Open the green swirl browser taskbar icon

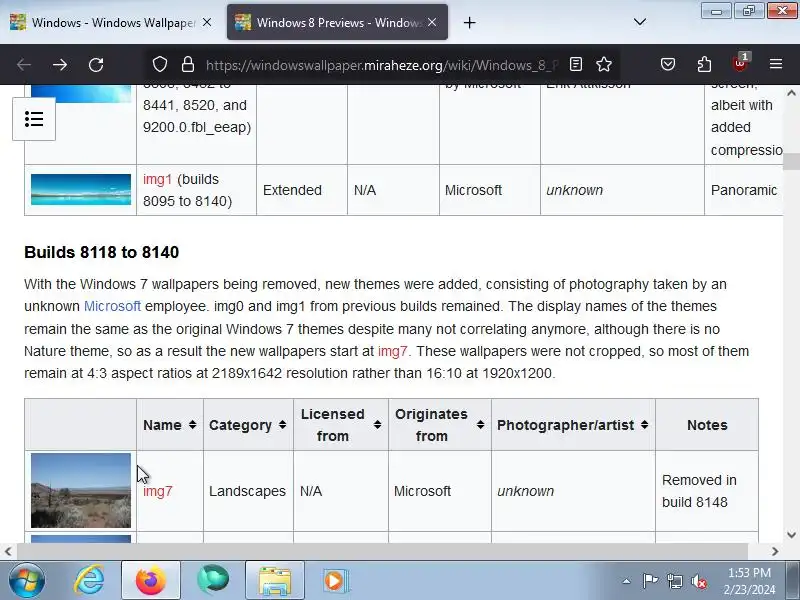click(213, 581)
